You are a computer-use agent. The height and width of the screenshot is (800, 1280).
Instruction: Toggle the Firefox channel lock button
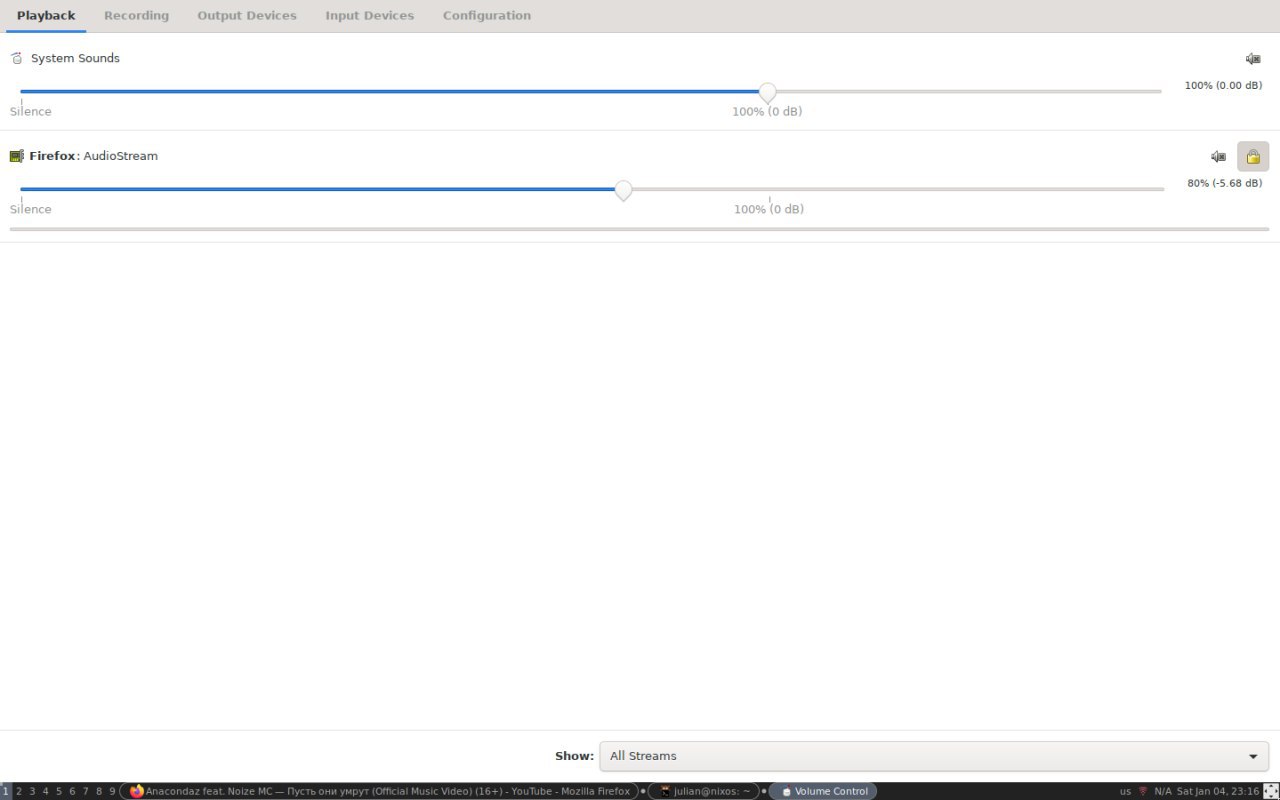1253,157
